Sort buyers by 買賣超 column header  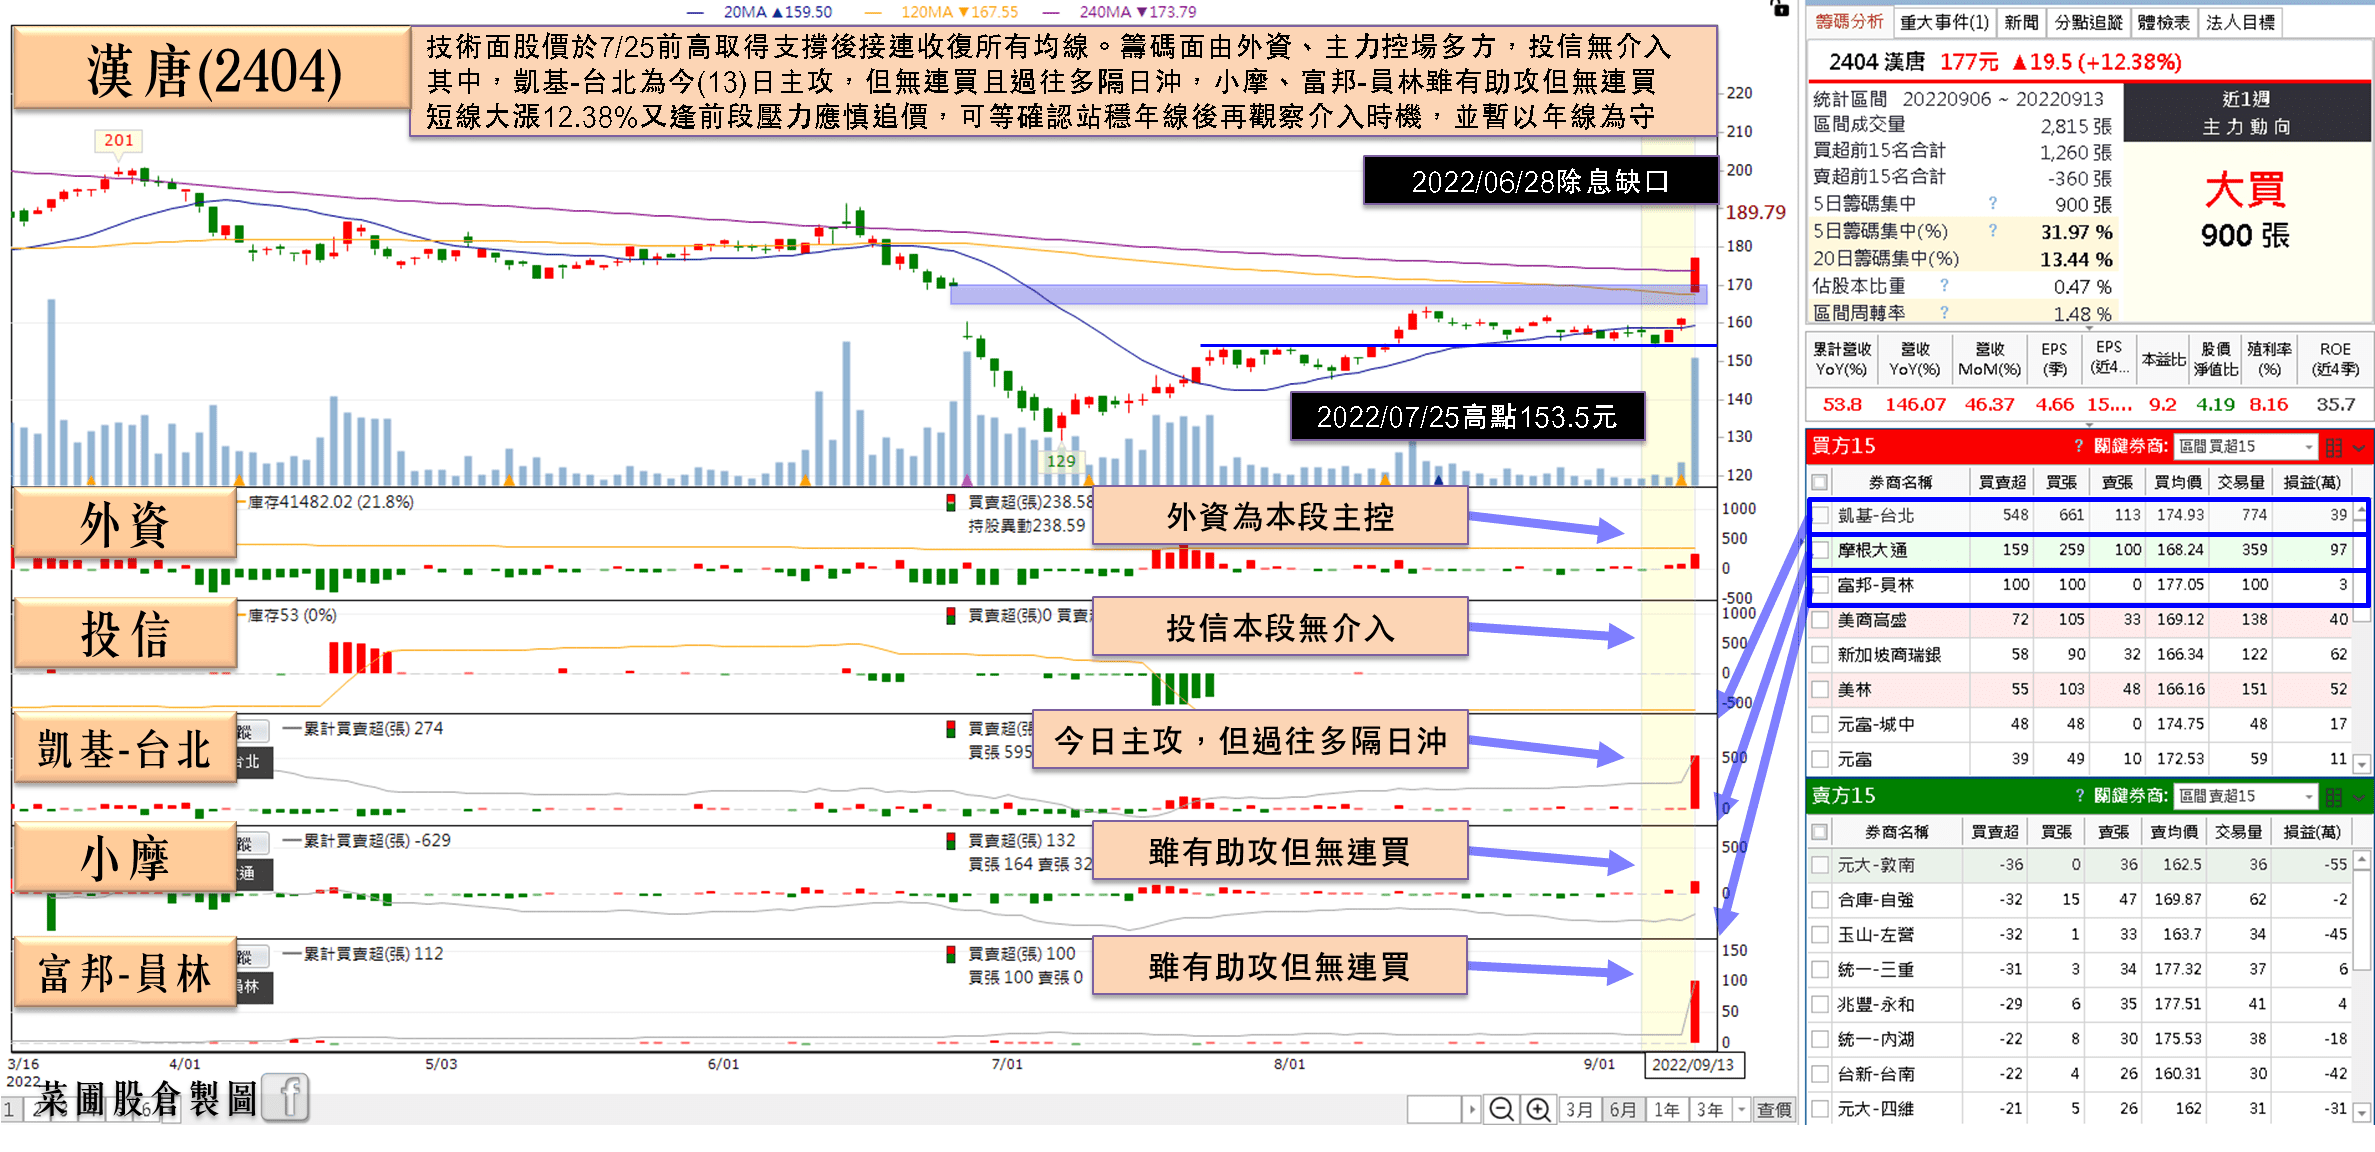[x=2002, y=482]
